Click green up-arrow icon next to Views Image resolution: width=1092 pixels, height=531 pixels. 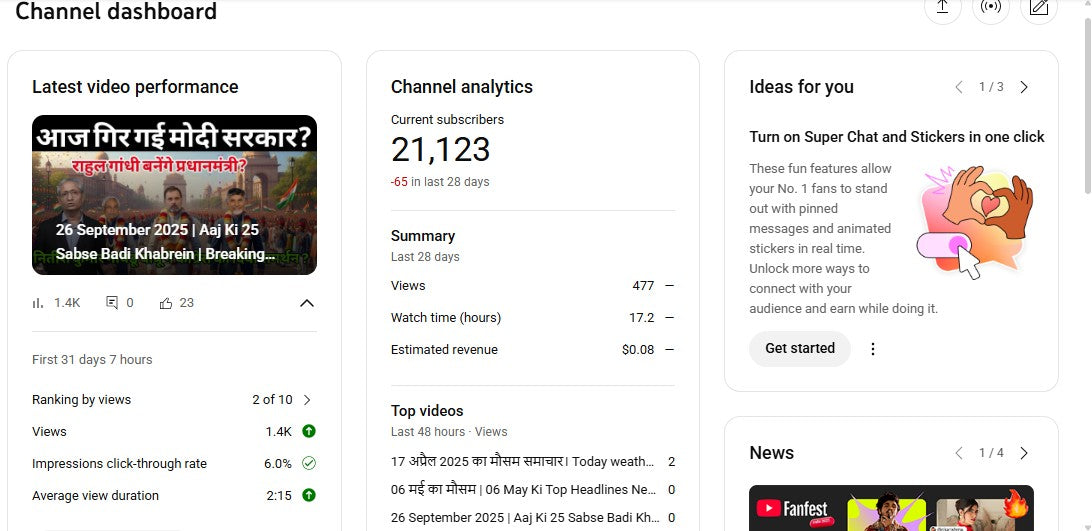(x=309, y=432)
